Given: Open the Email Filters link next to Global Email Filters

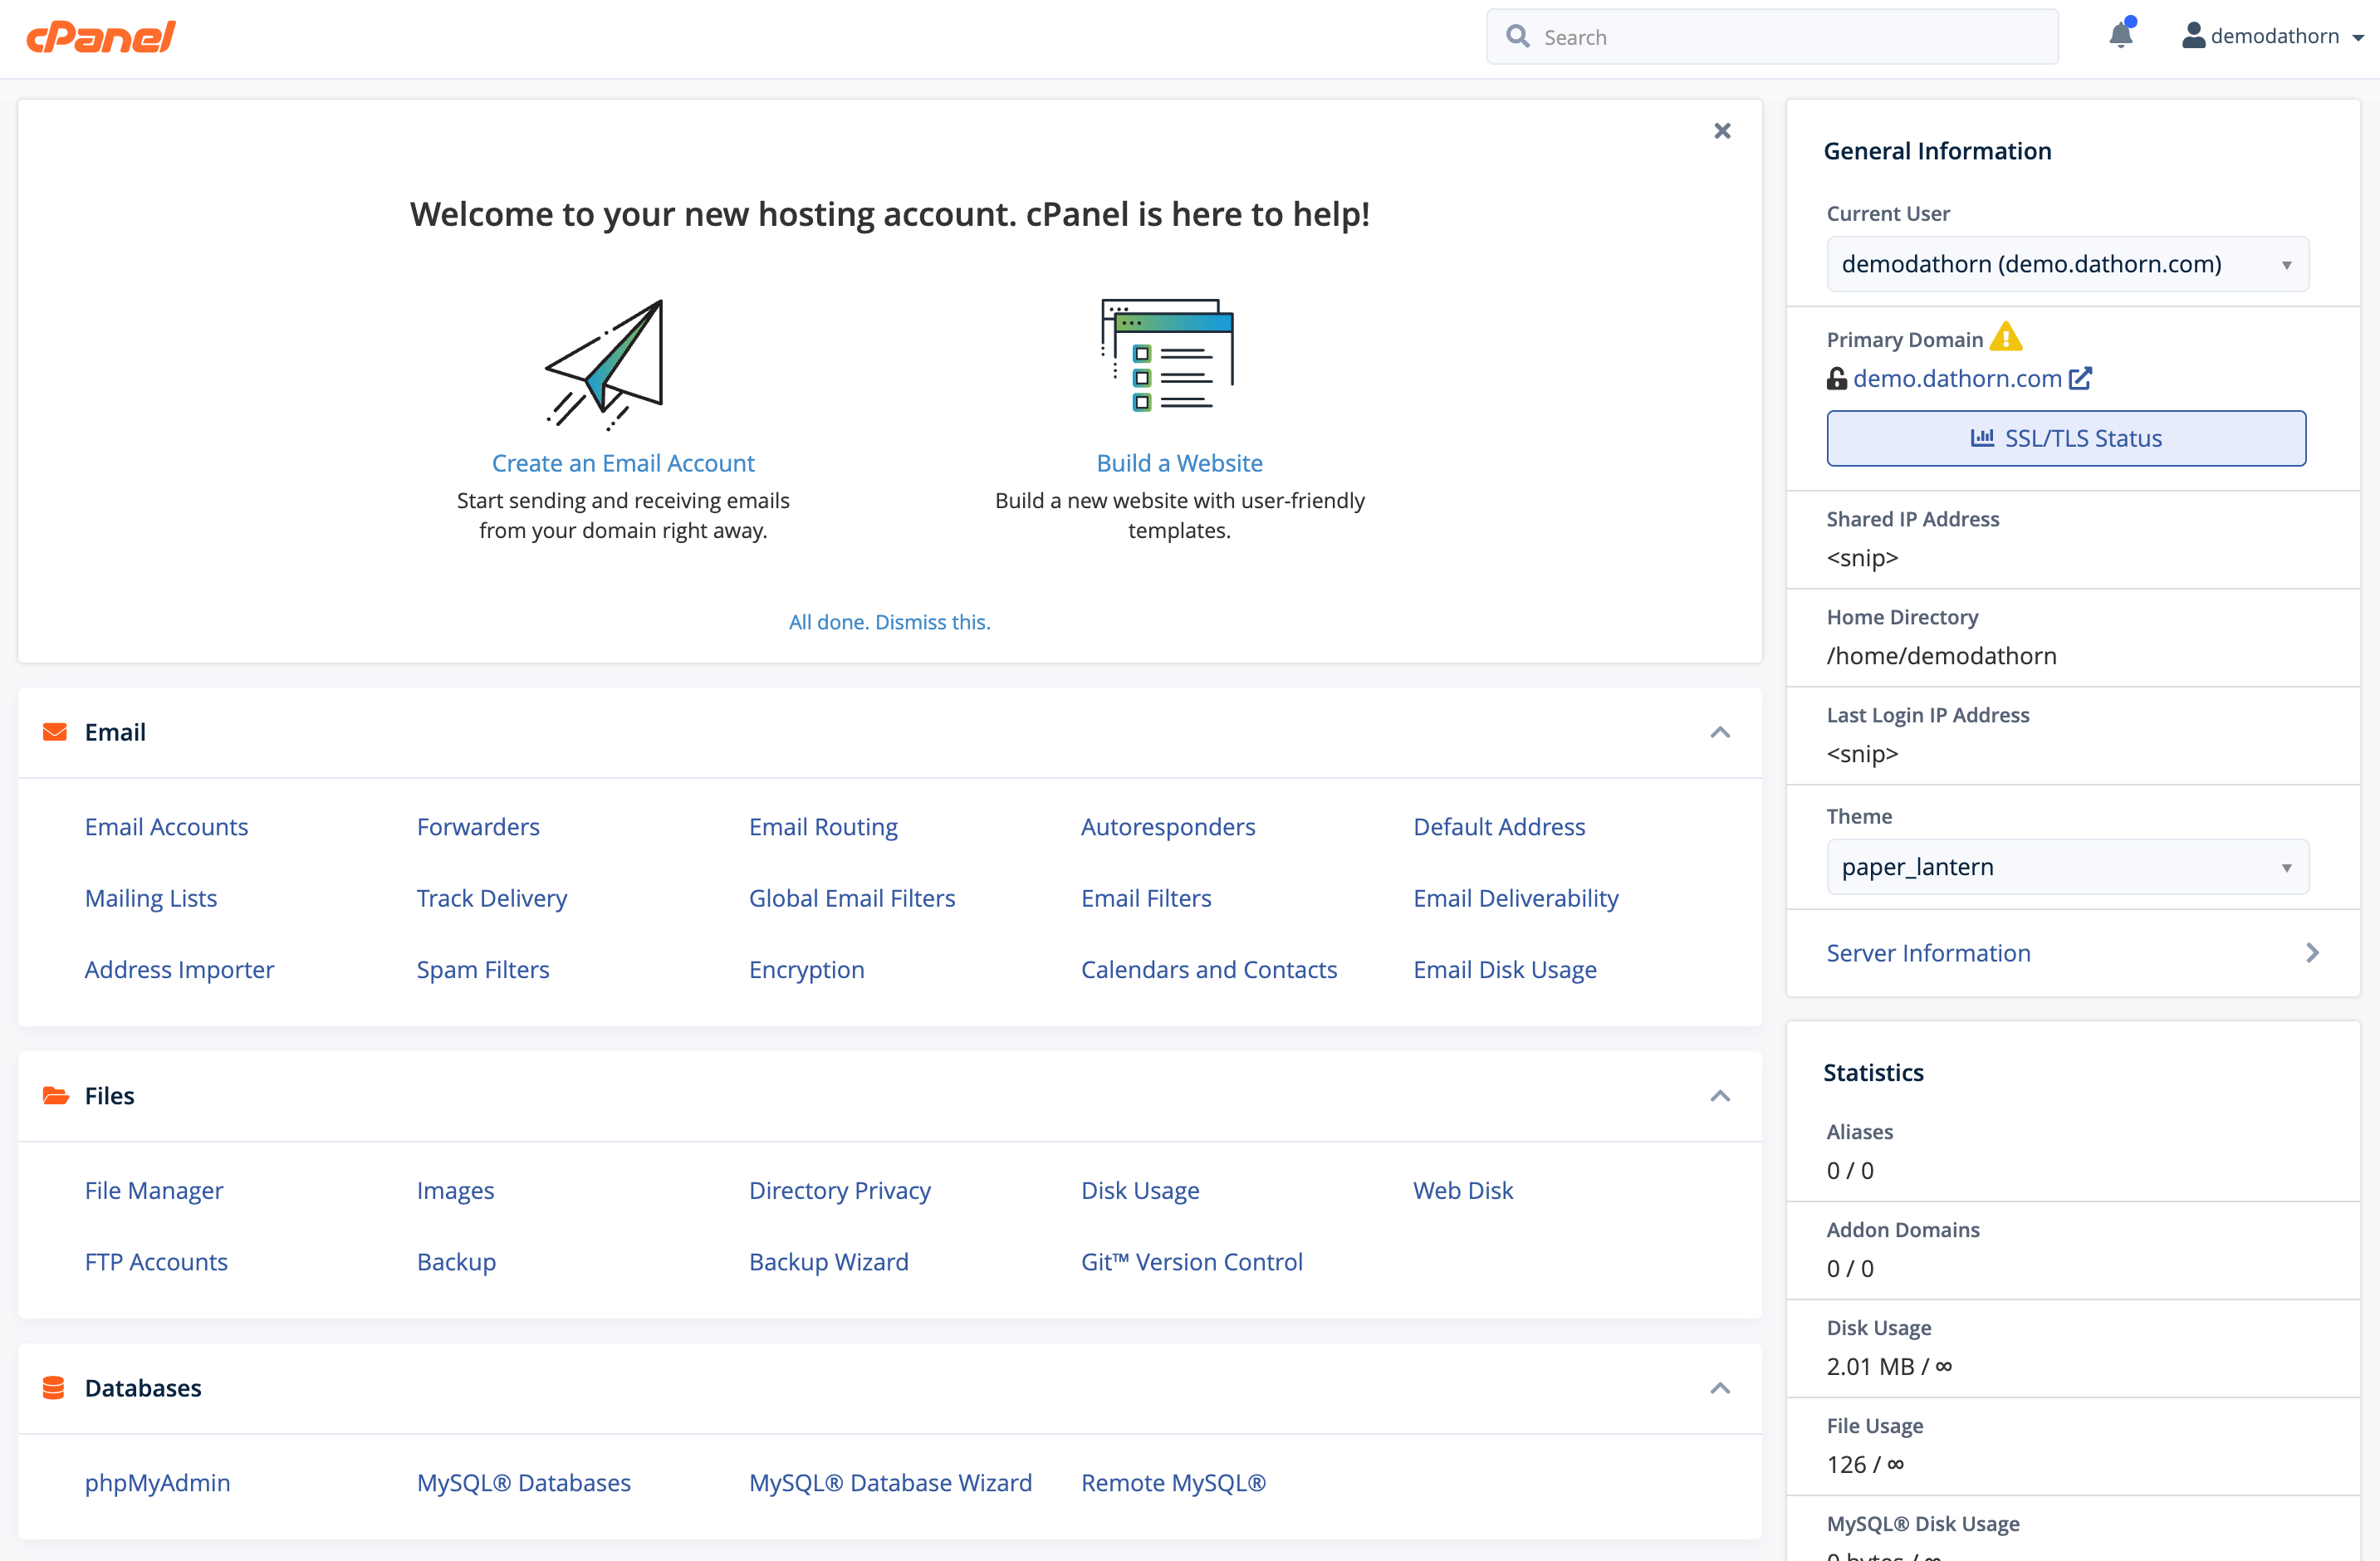Looking at the screenshot, I should tap(1146, 897).
